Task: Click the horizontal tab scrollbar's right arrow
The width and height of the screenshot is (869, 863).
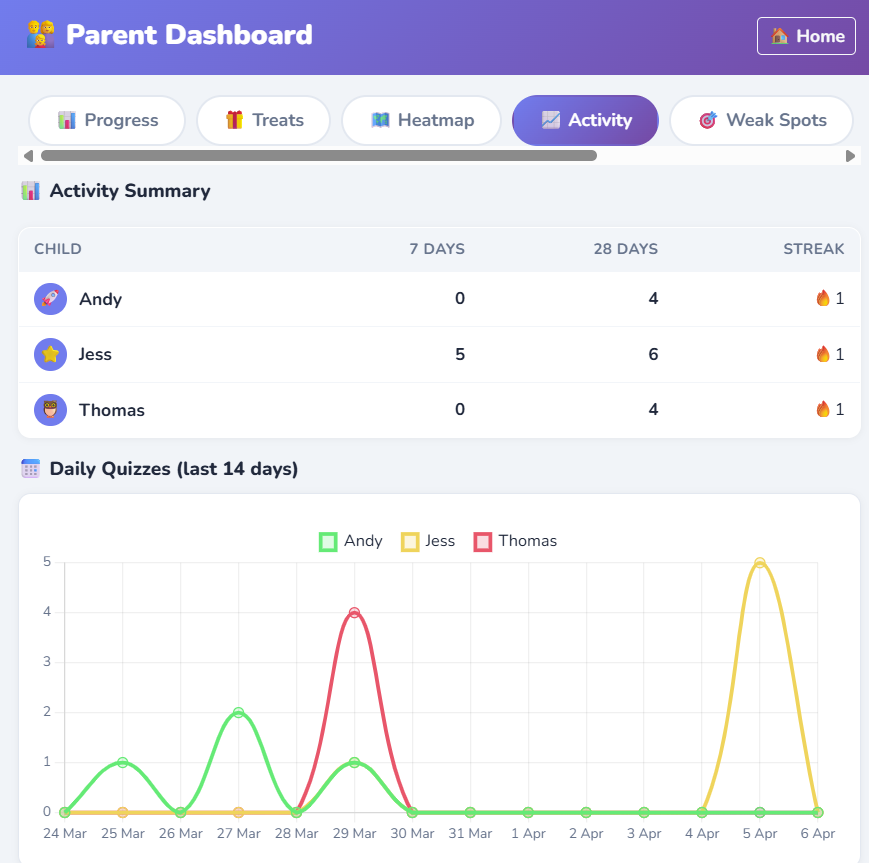Action: click(x=852, y=156)
